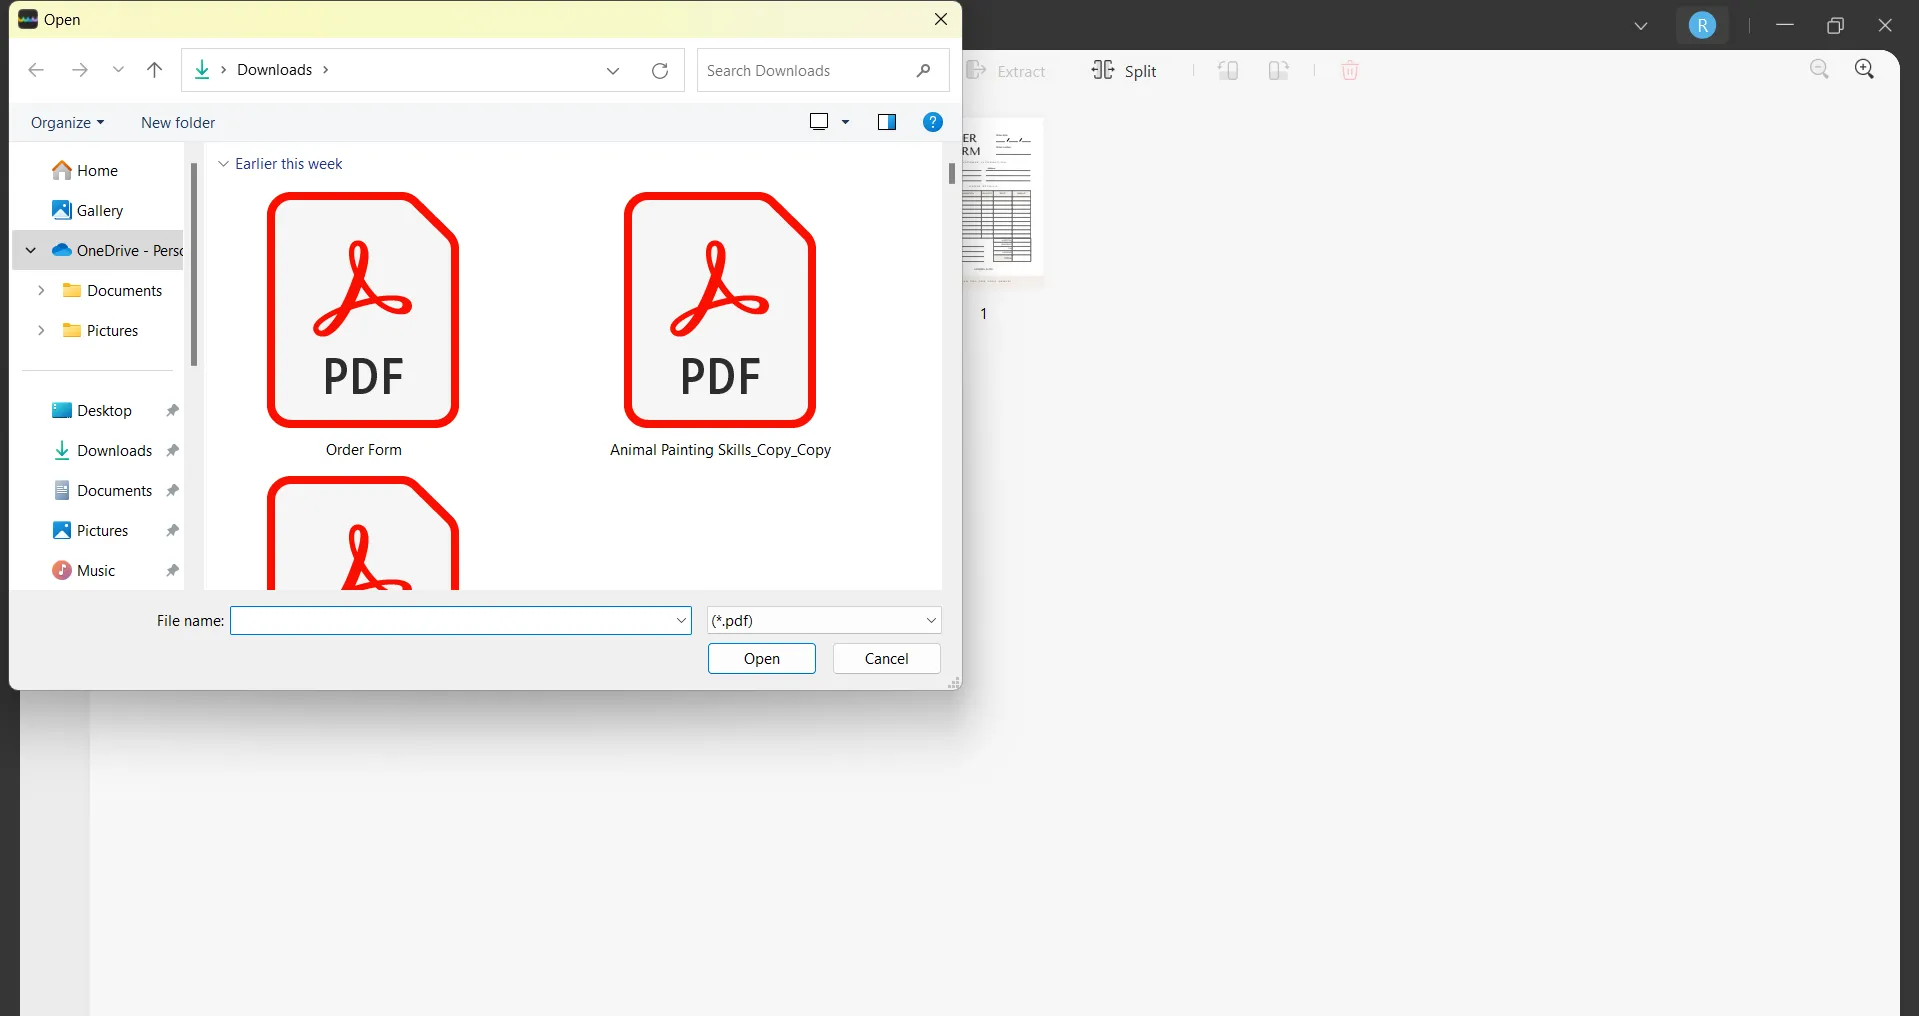The width and height of the screenshot is (1919, 1016).
Task: Create a New folder
Action: (x=178, y=122)
